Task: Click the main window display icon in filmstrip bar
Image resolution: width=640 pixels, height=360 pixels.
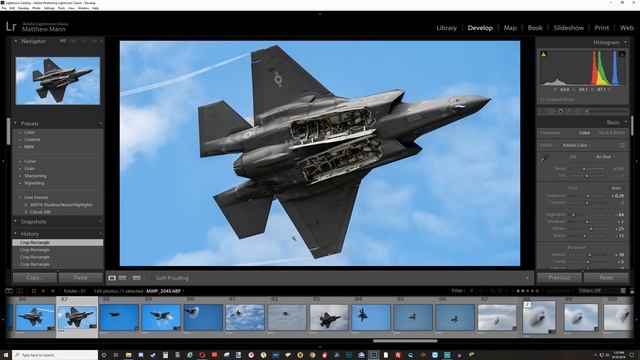Action: 9,291
